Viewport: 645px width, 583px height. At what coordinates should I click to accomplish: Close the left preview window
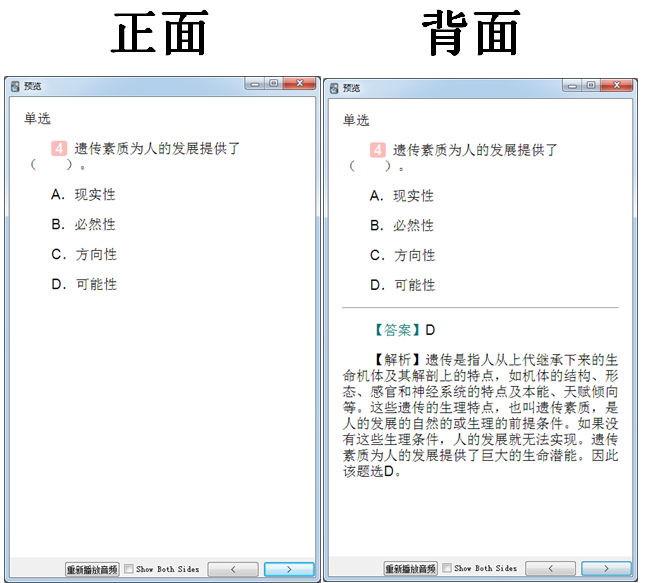[300, 84]
